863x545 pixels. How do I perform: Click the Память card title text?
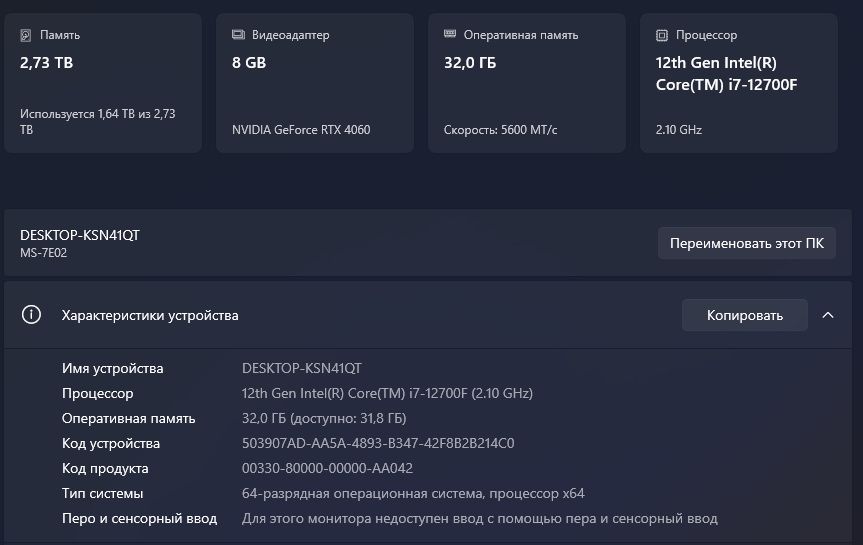[60, 35]
